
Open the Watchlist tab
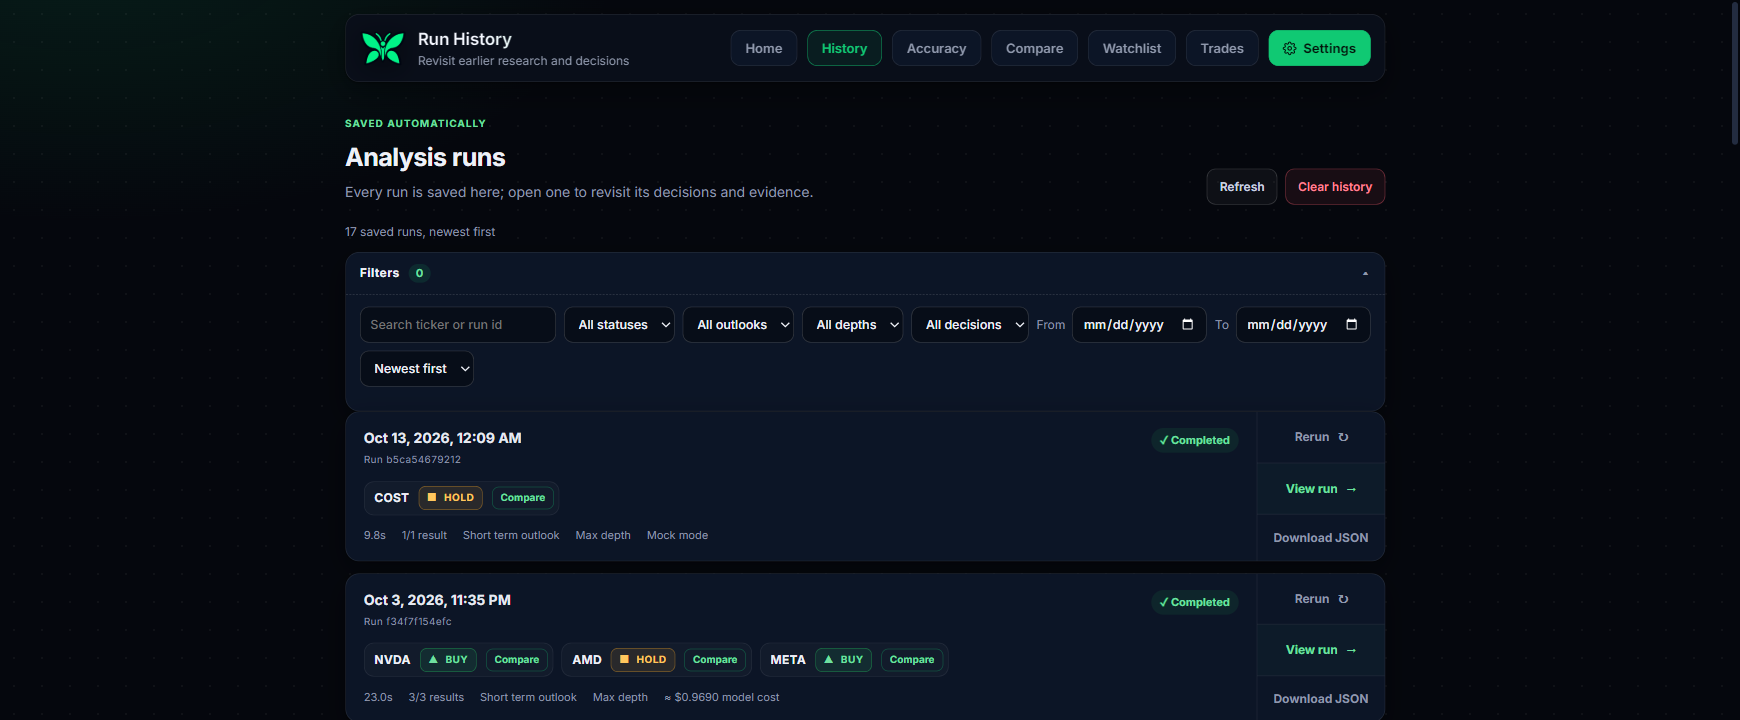(x=1132, y=48)
